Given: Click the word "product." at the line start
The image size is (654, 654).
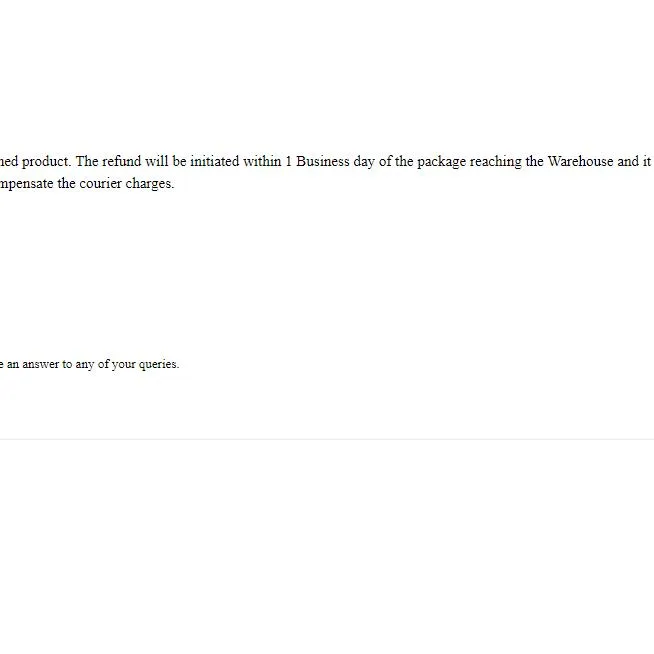Looking at the screenshot, I should [x=46, y=162].
